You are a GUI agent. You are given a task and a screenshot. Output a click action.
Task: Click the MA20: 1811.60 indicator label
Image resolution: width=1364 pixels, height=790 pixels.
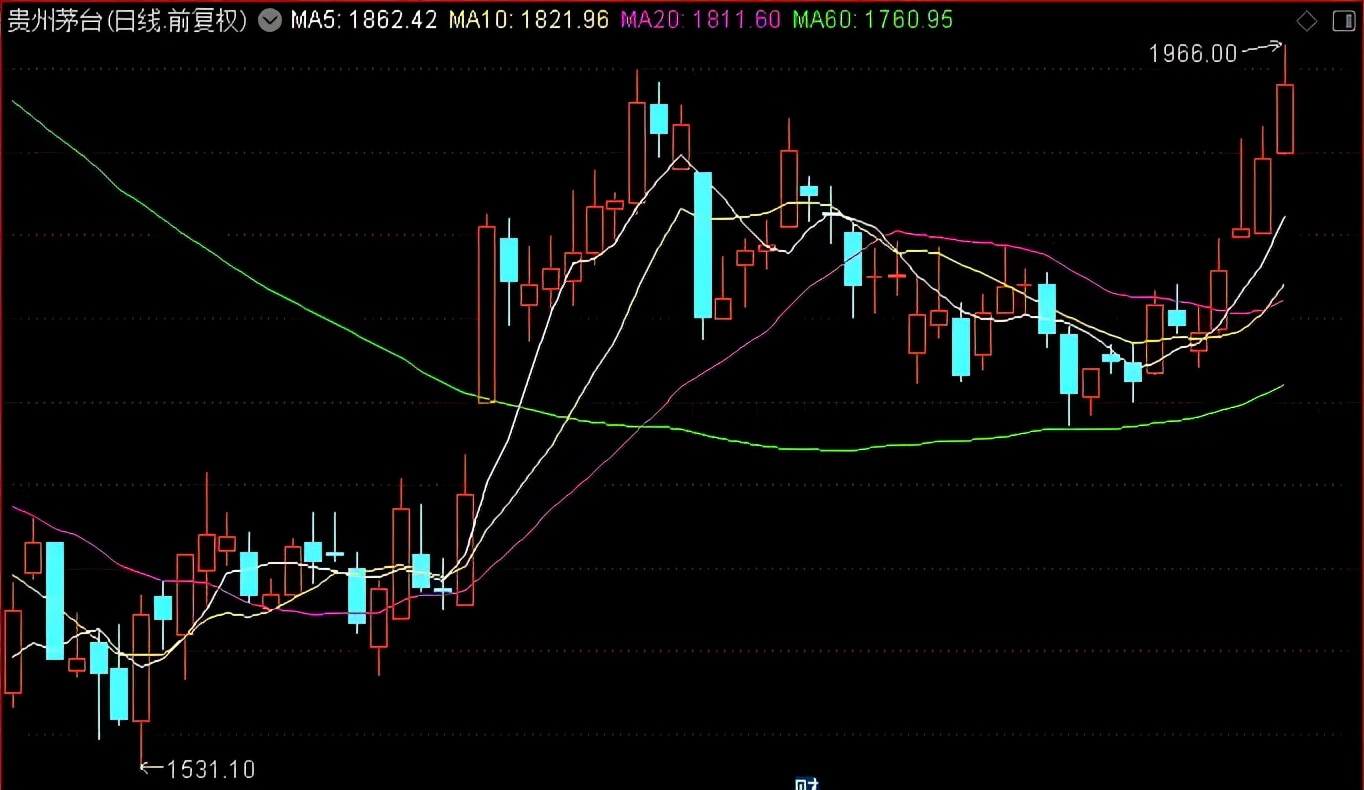(700, 20)
